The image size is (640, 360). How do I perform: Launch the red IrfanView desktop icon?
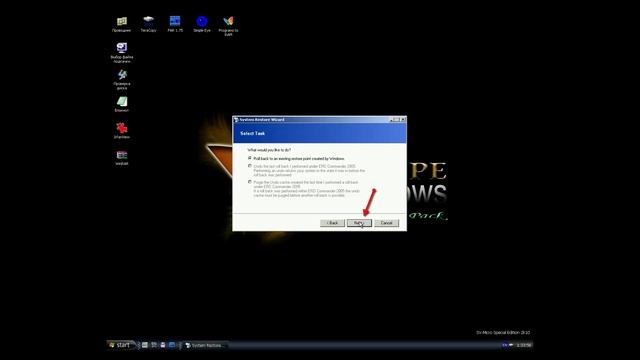click(122, 131)
